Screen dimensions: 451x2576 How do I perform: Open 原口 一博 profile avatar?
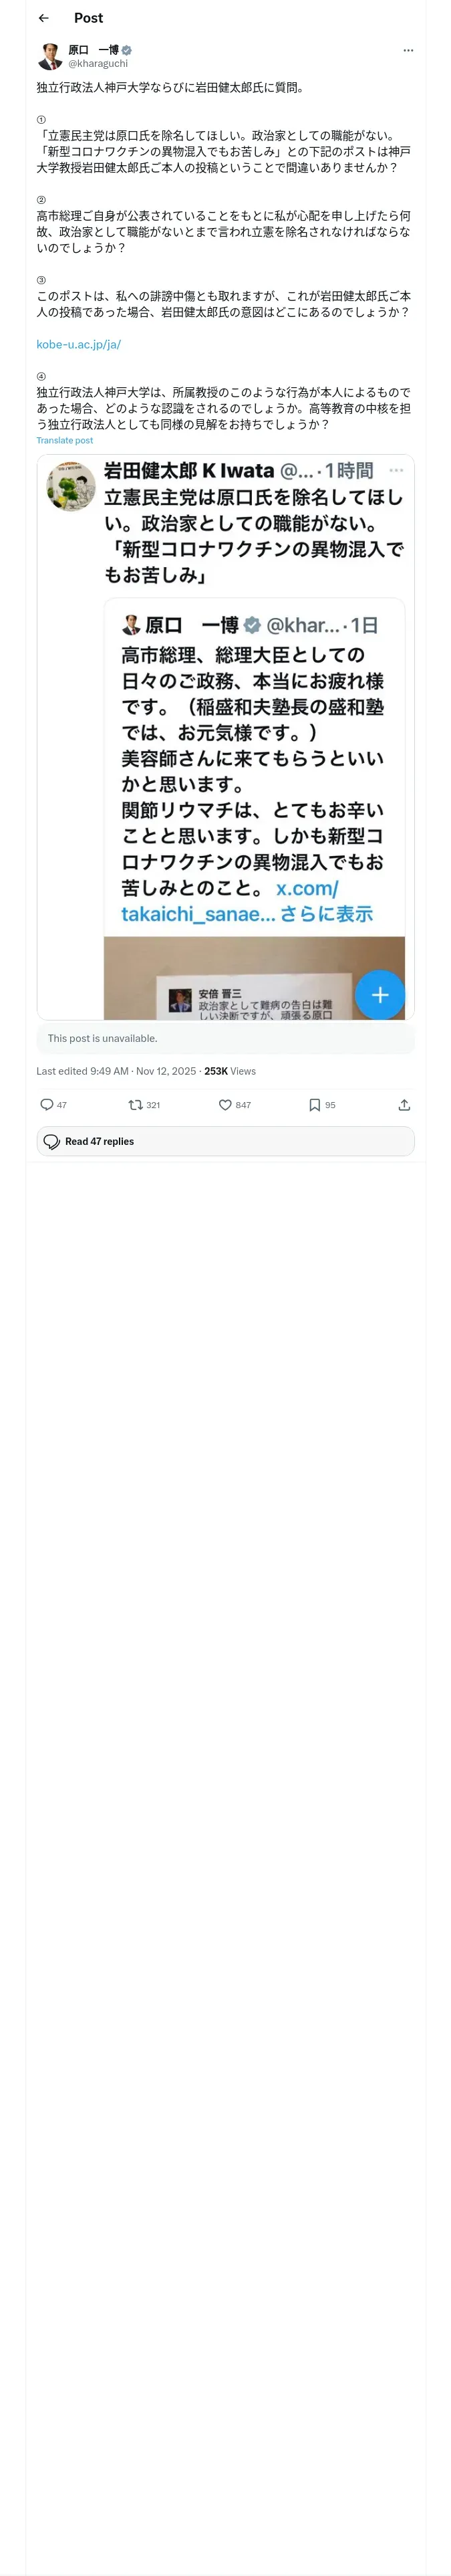[x=50, y=56]
